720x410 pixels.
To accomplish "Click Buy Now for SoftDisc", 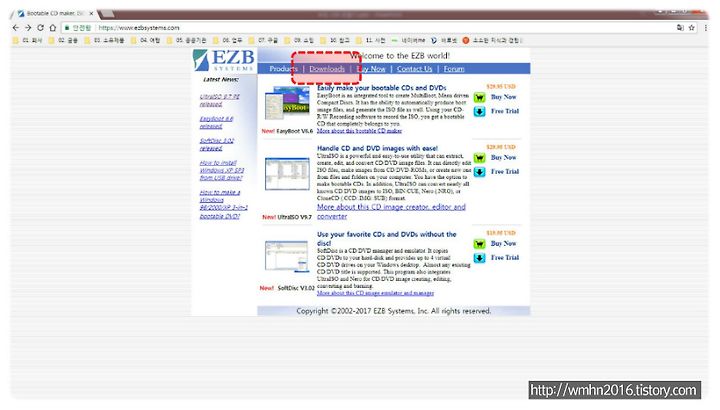I will 504,243.
